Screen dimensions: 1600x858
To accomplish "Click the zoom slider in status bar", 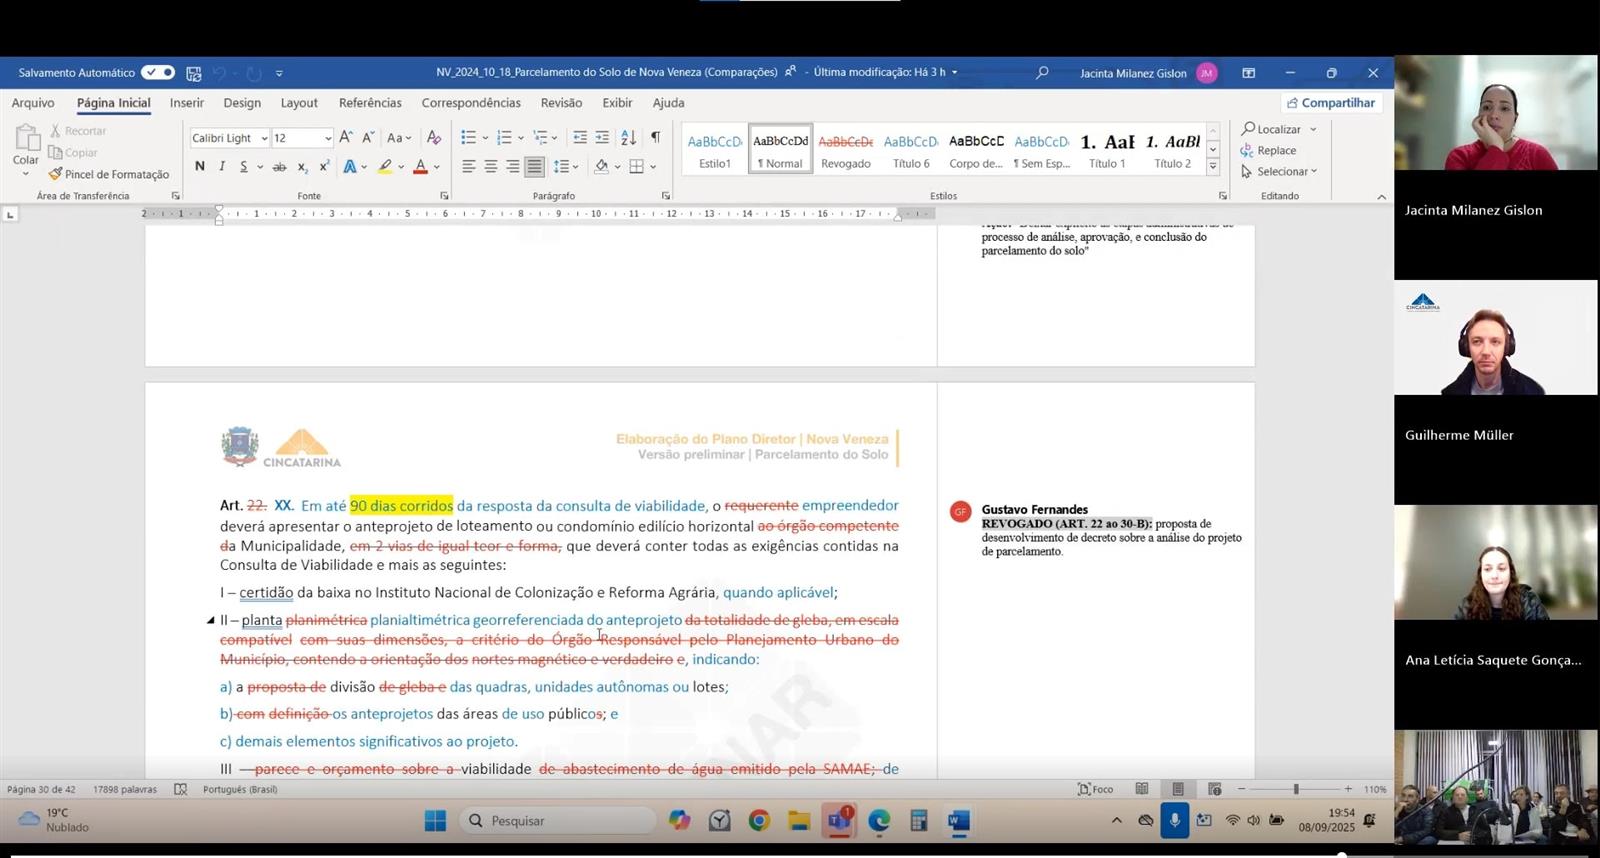I will pyautogui.click(x=1295, y=789).
